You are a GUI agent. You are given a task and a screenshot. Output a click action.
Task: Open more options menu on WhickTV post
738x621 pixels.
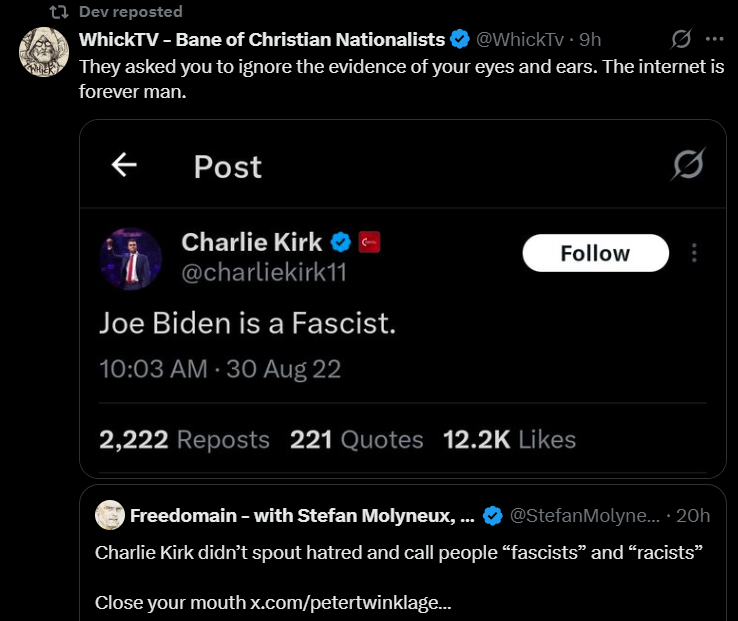tap(714, 40)
